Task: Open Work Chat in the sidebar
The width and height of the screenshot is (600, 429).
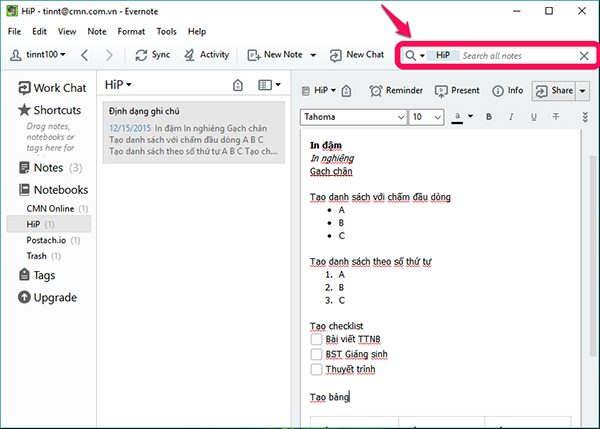Action: tap(52, 88)
